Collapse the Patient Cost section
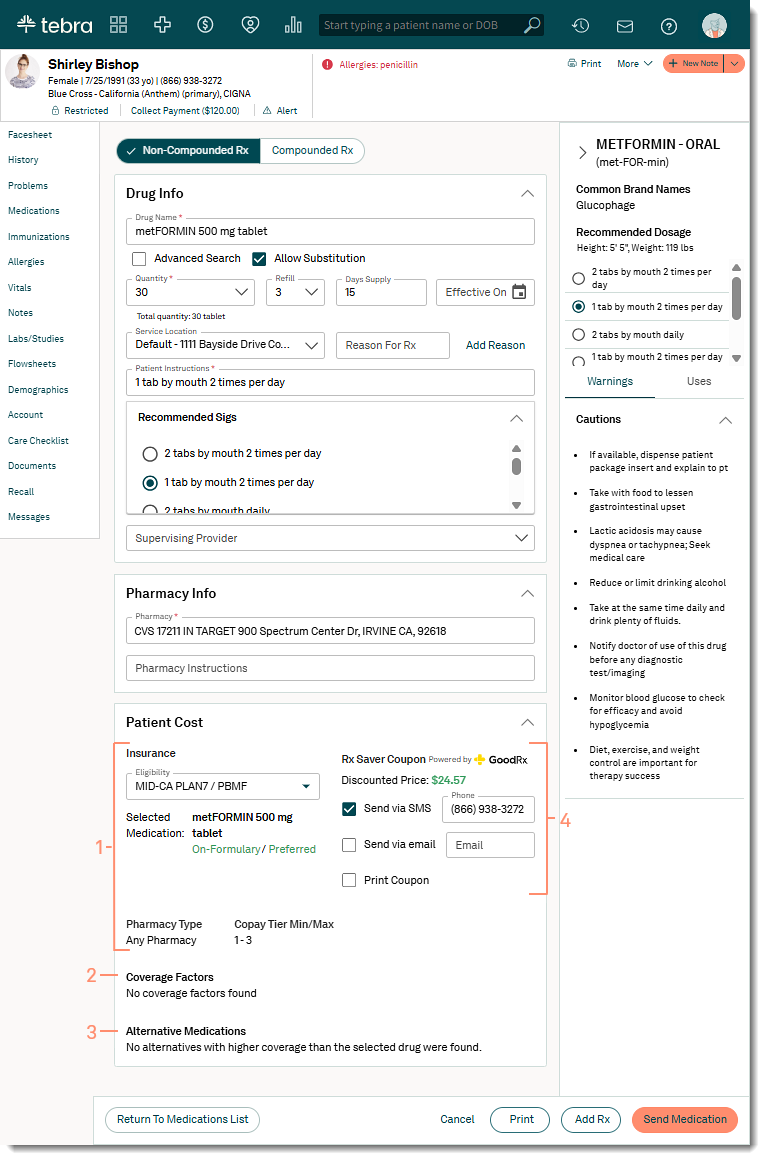Image resolution: width=765 pixels, height=1160 pixels. 527,723
